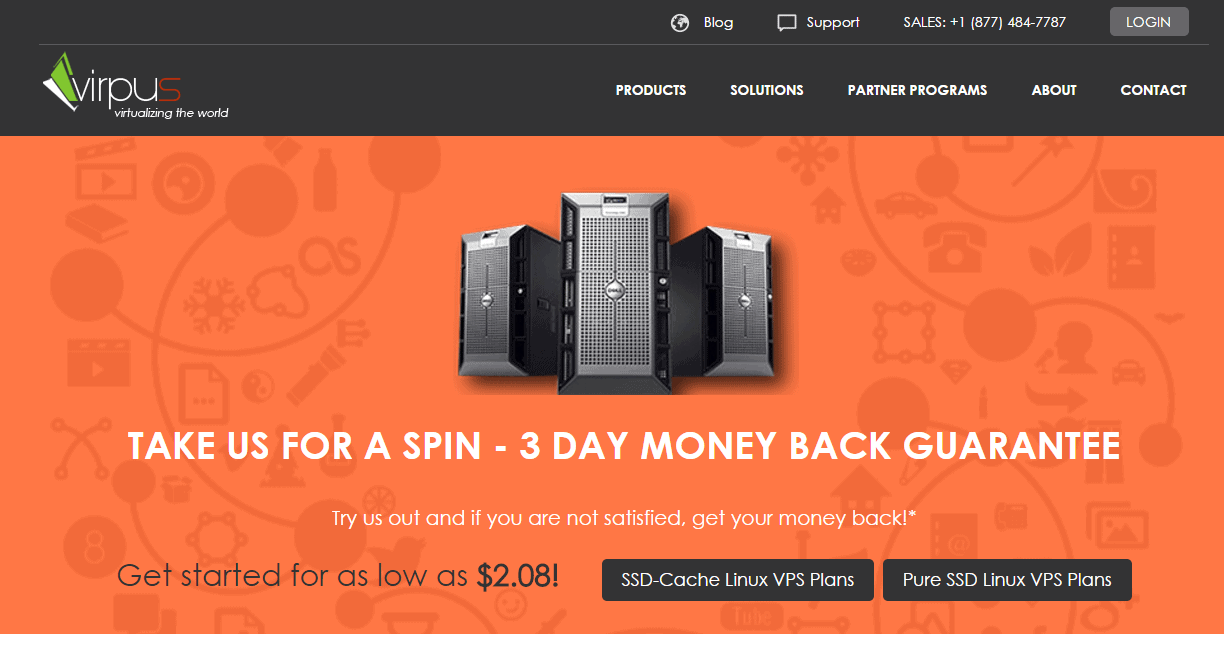The image size is (1224, 649).
Task: Click the LOGIN button
Action: 1149,22
